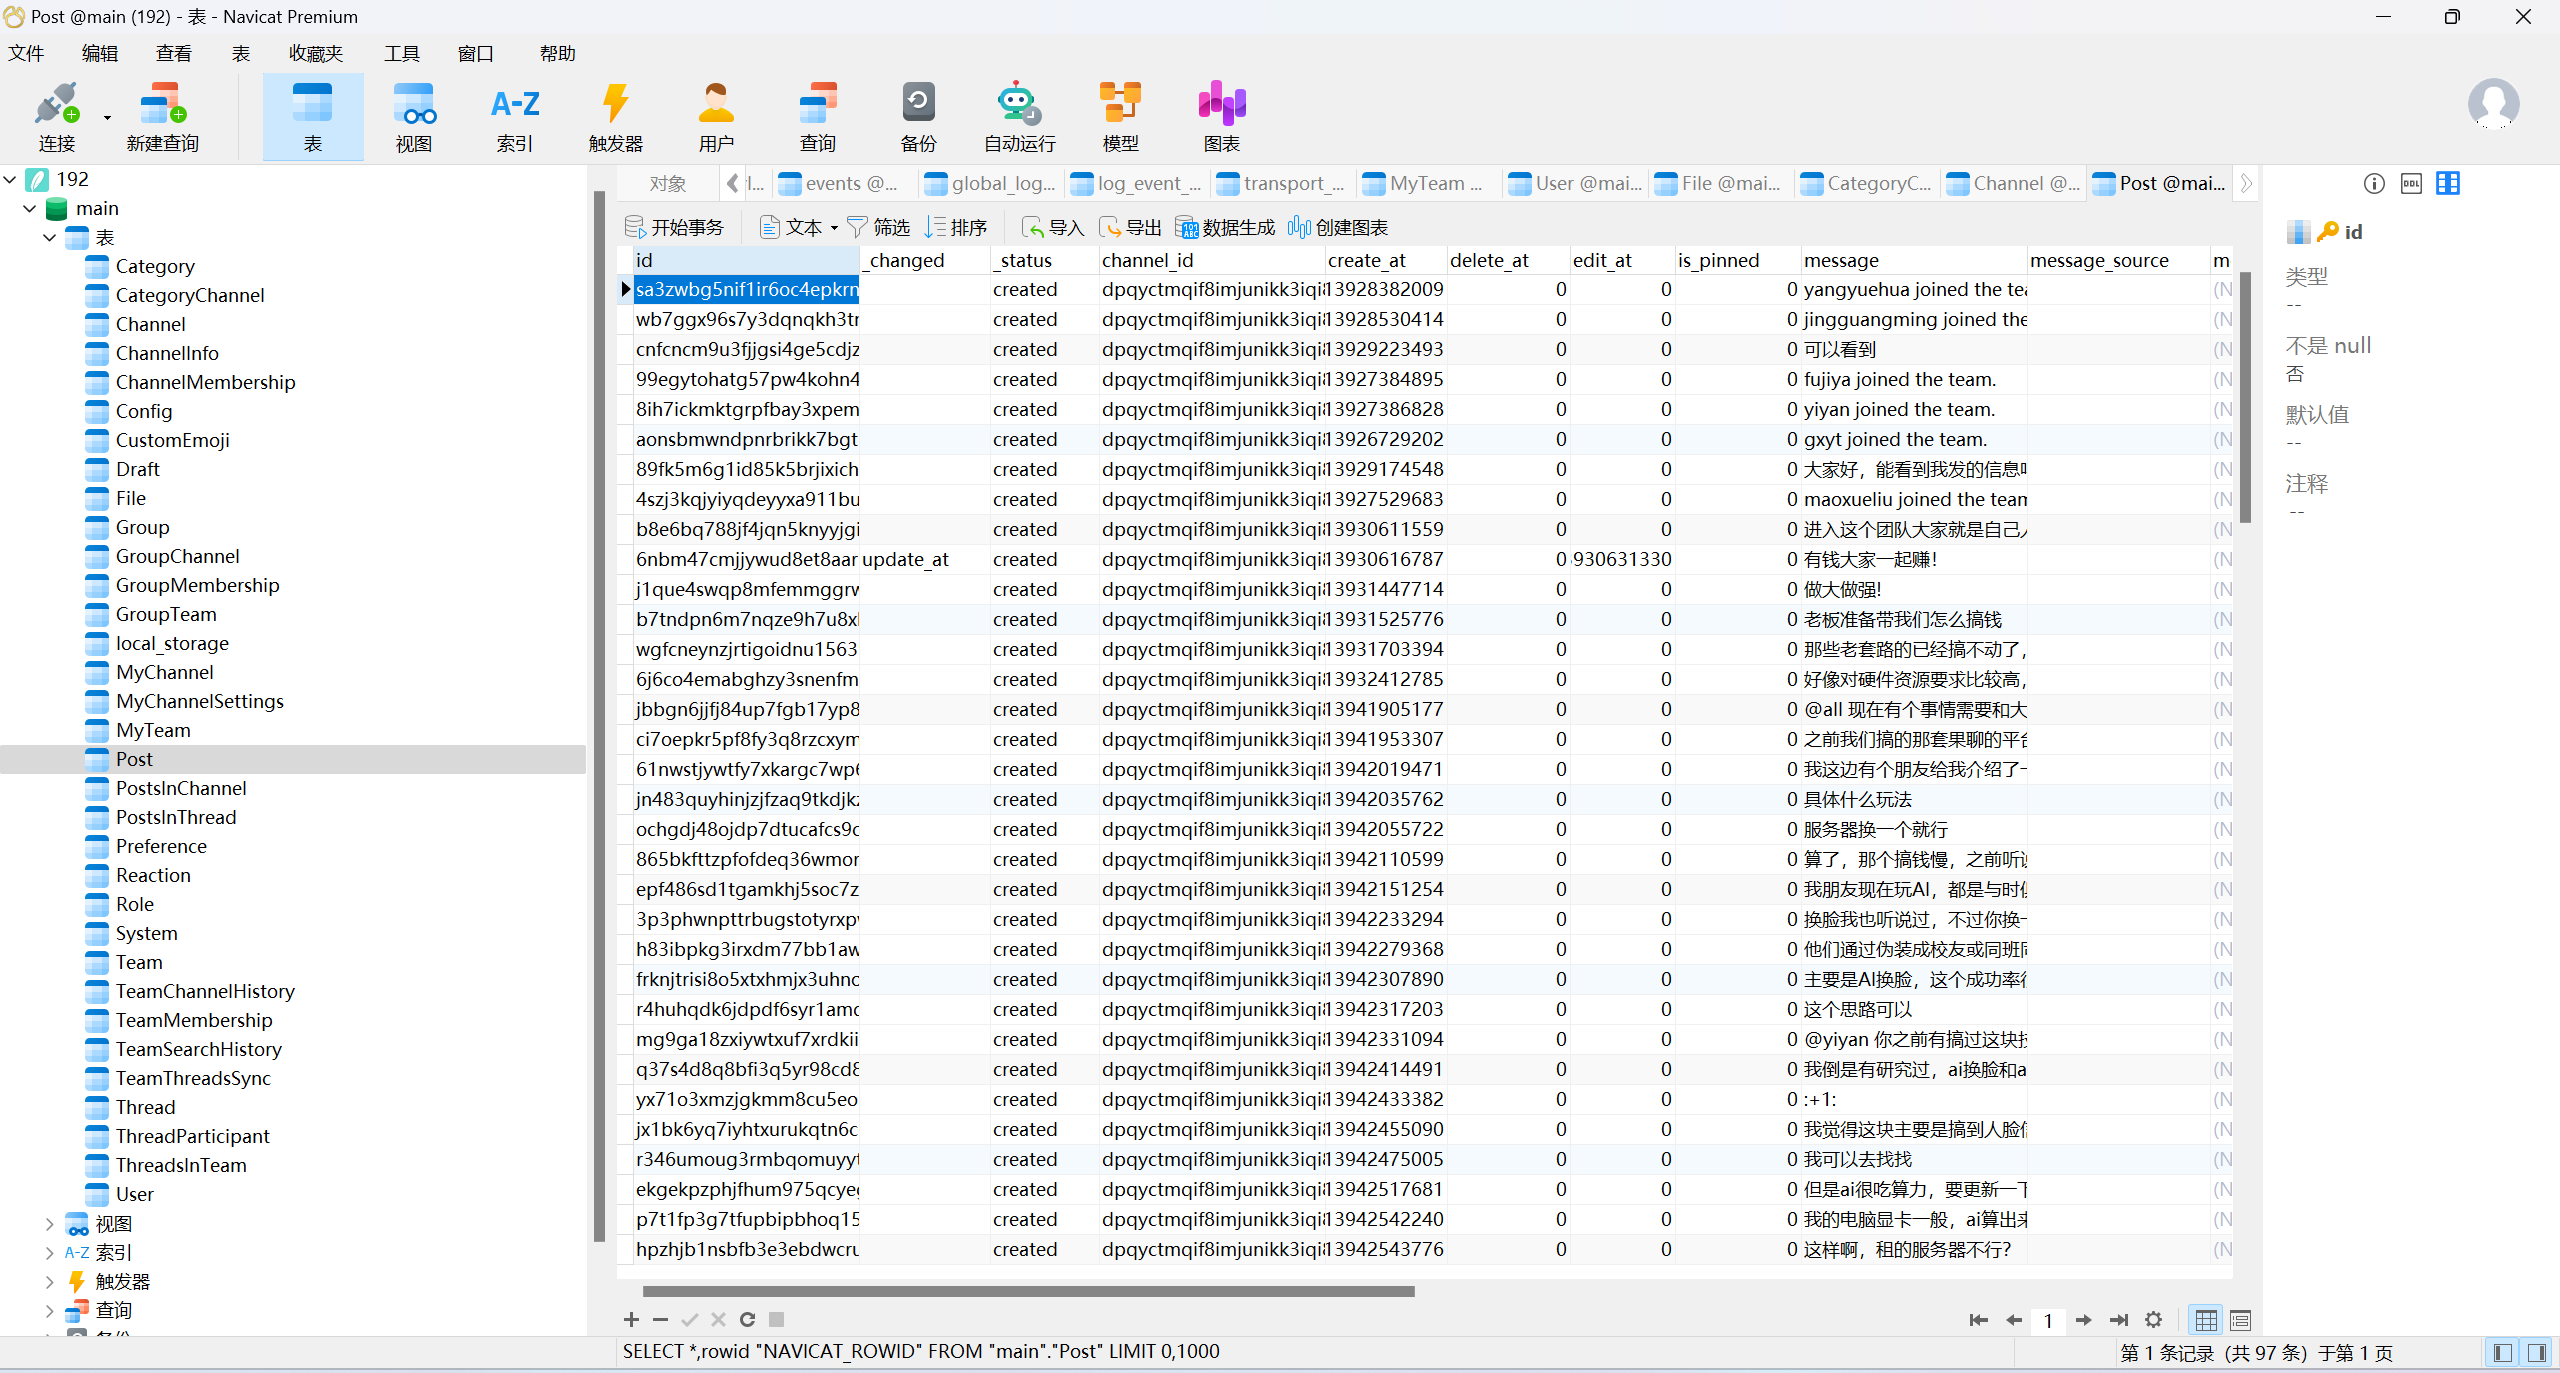Image resolution: width=2560 pixels, height=1373 pixels.
Task: Toggle the DDL panel icon
Action: coord(2411,184)
